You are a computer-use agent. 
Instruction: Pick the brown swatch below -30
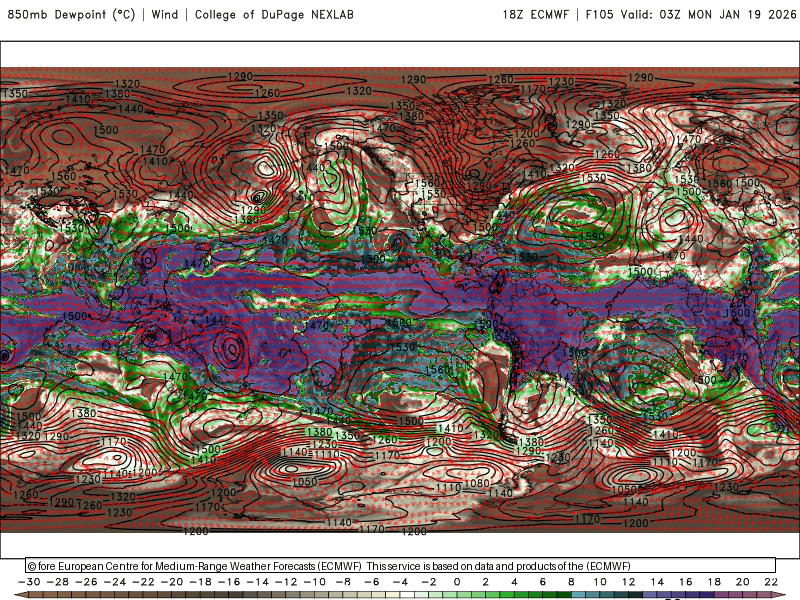pos(36,595)
